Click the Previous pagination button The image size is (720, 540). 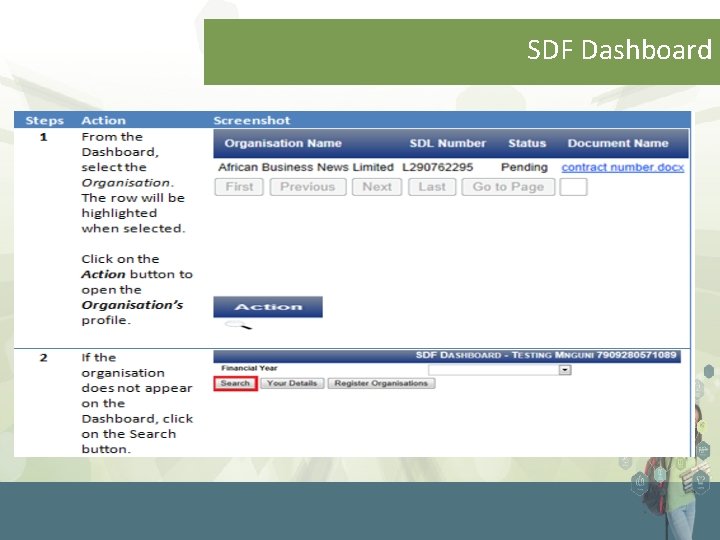[308, 187]
